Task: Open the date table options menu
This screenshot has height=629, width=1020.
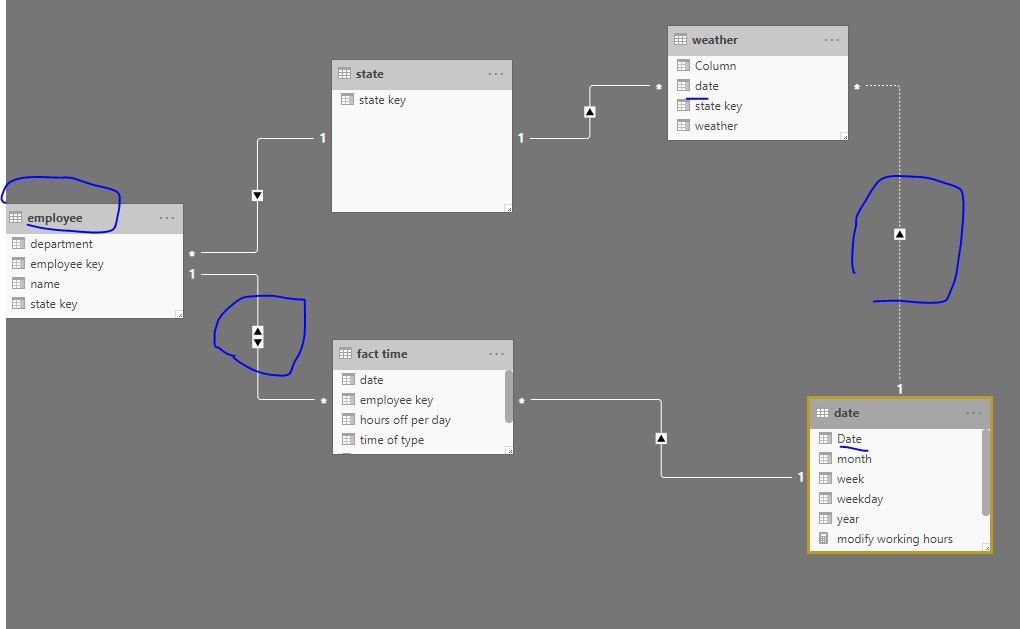Action: click(973, 413)
